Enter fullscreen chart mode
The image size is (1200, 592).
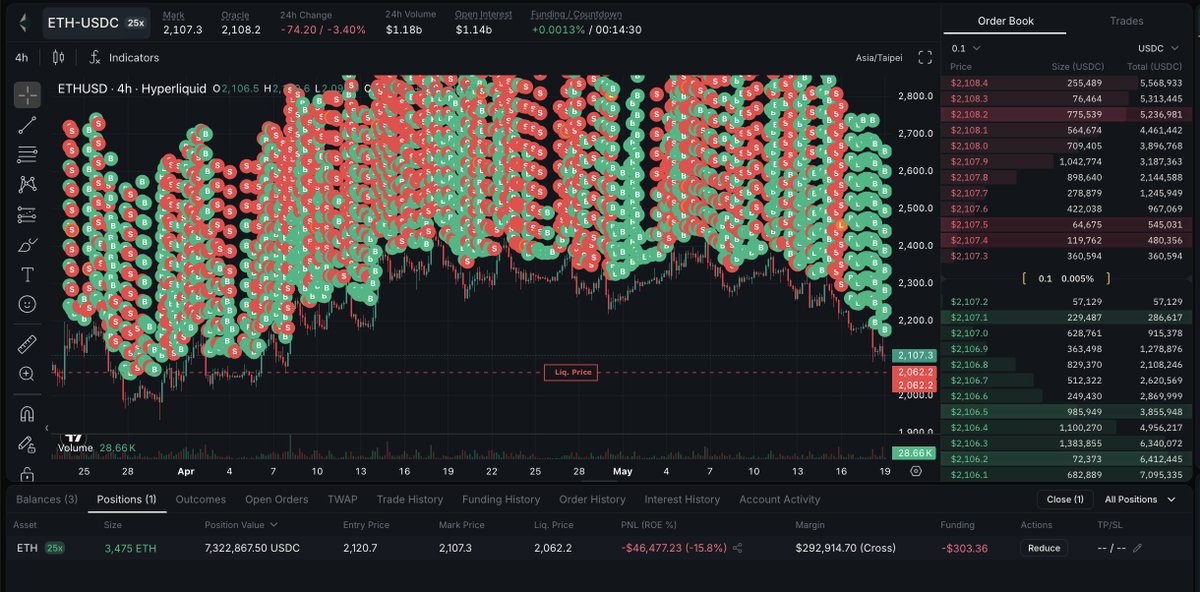925,57
